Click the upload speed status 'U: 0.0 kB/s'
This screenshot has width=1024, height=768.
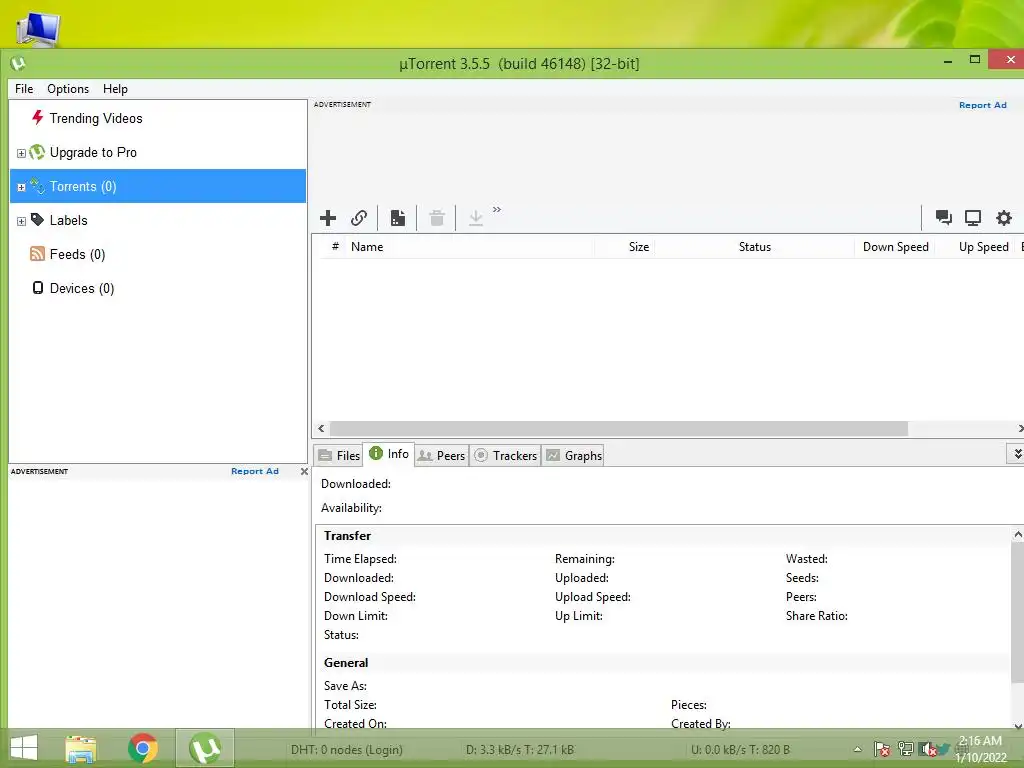click(741, 750)
